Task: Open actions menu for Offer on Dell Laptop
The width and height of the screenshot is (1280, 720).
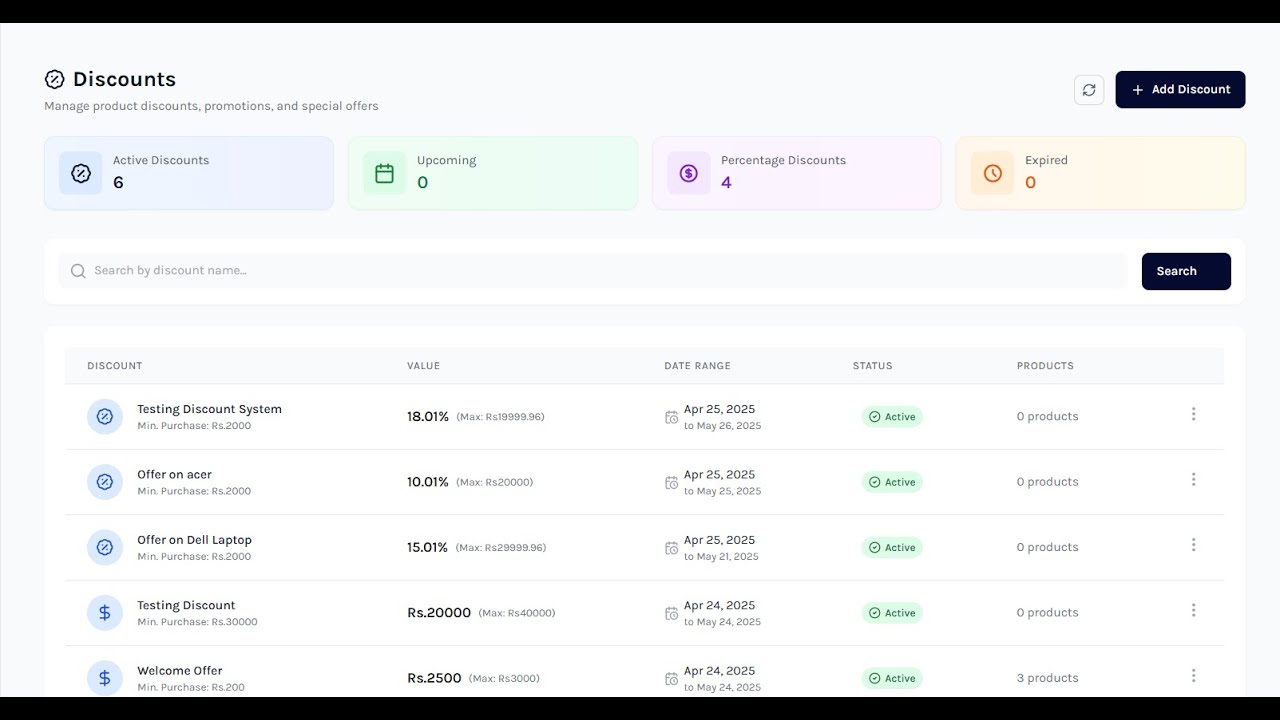Action: [x=1193, y=545]
